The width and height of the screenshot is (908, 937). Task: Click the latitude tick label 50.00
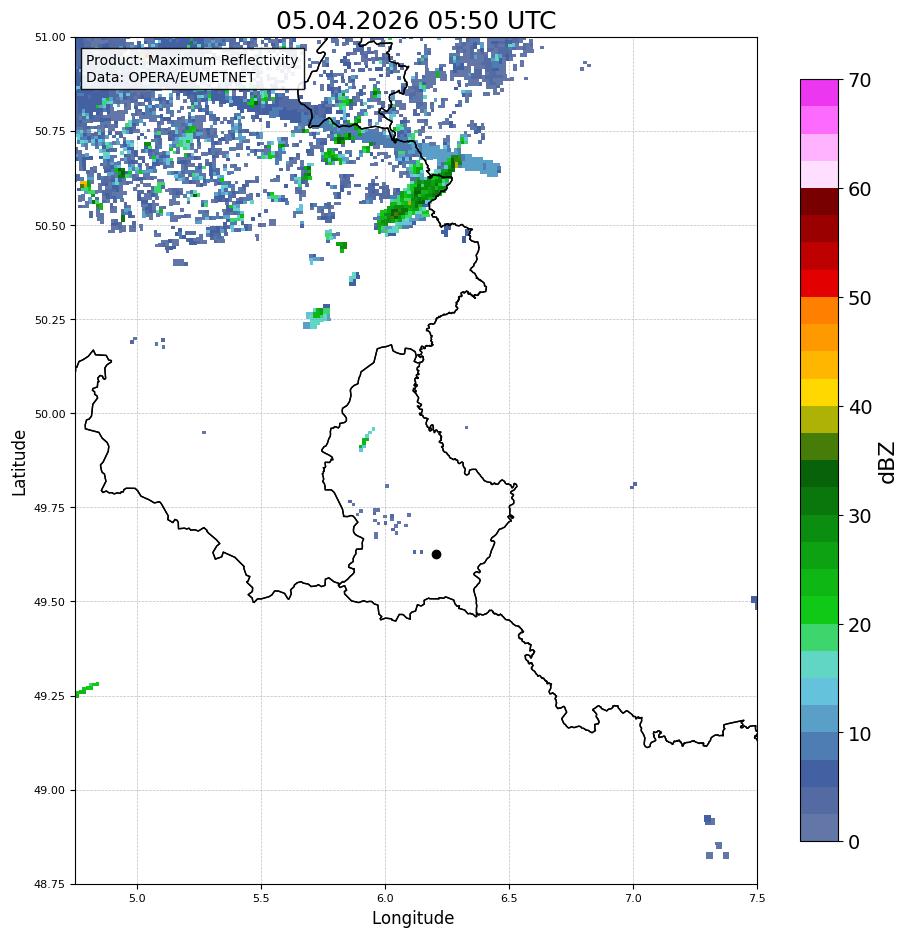50,414
